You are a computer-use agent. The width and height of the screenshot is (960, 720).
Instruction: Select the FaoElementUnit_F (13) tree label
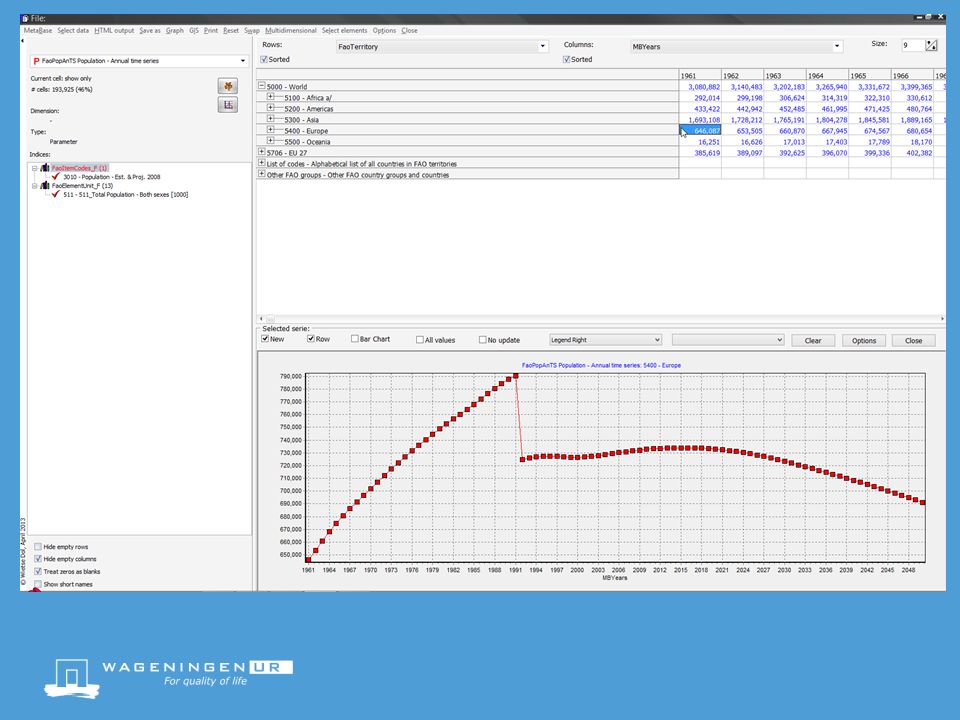[x=82, y=186]
